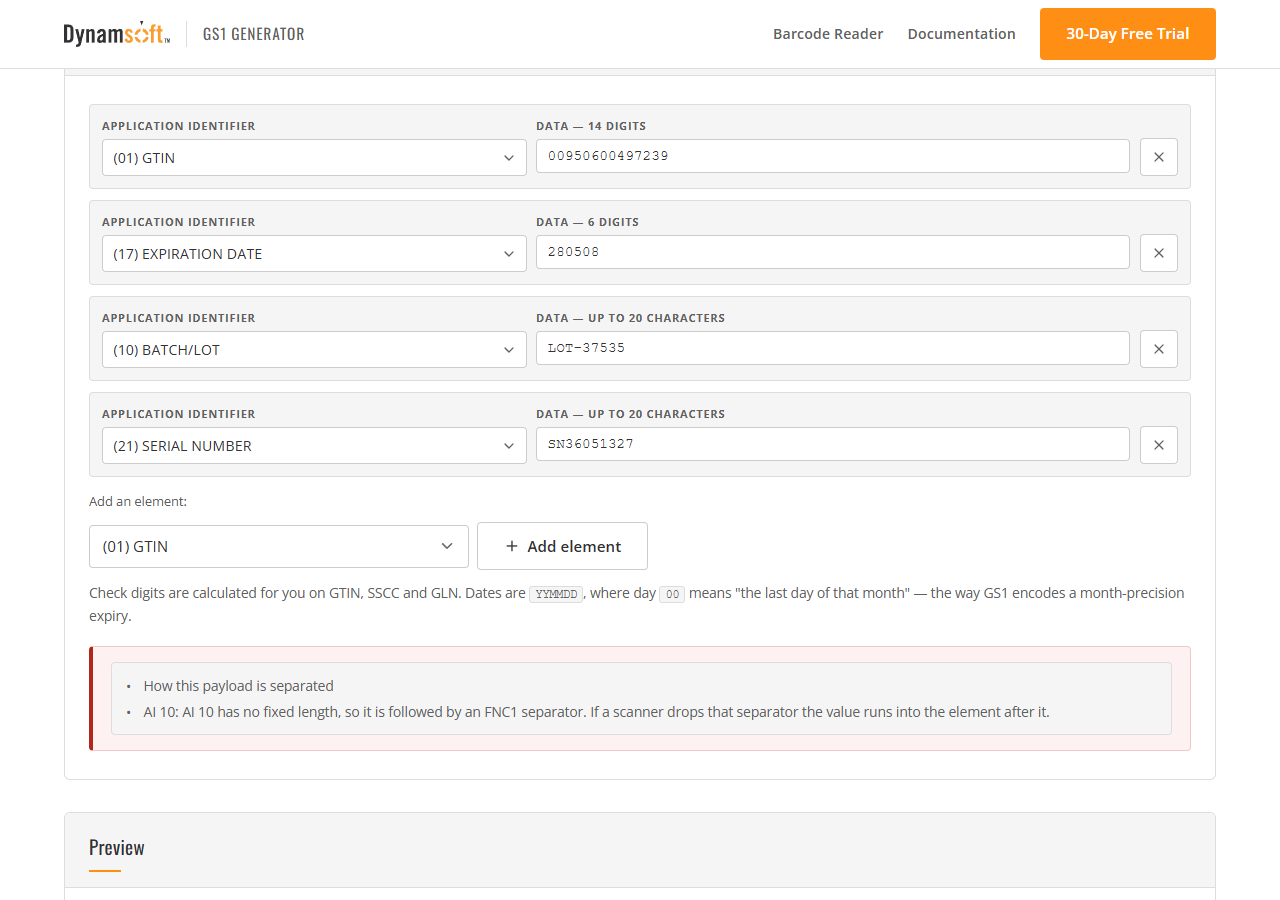The image size is (1280, 900).
Task: Open the Barcode Reader link
Action: click(828, 34)
